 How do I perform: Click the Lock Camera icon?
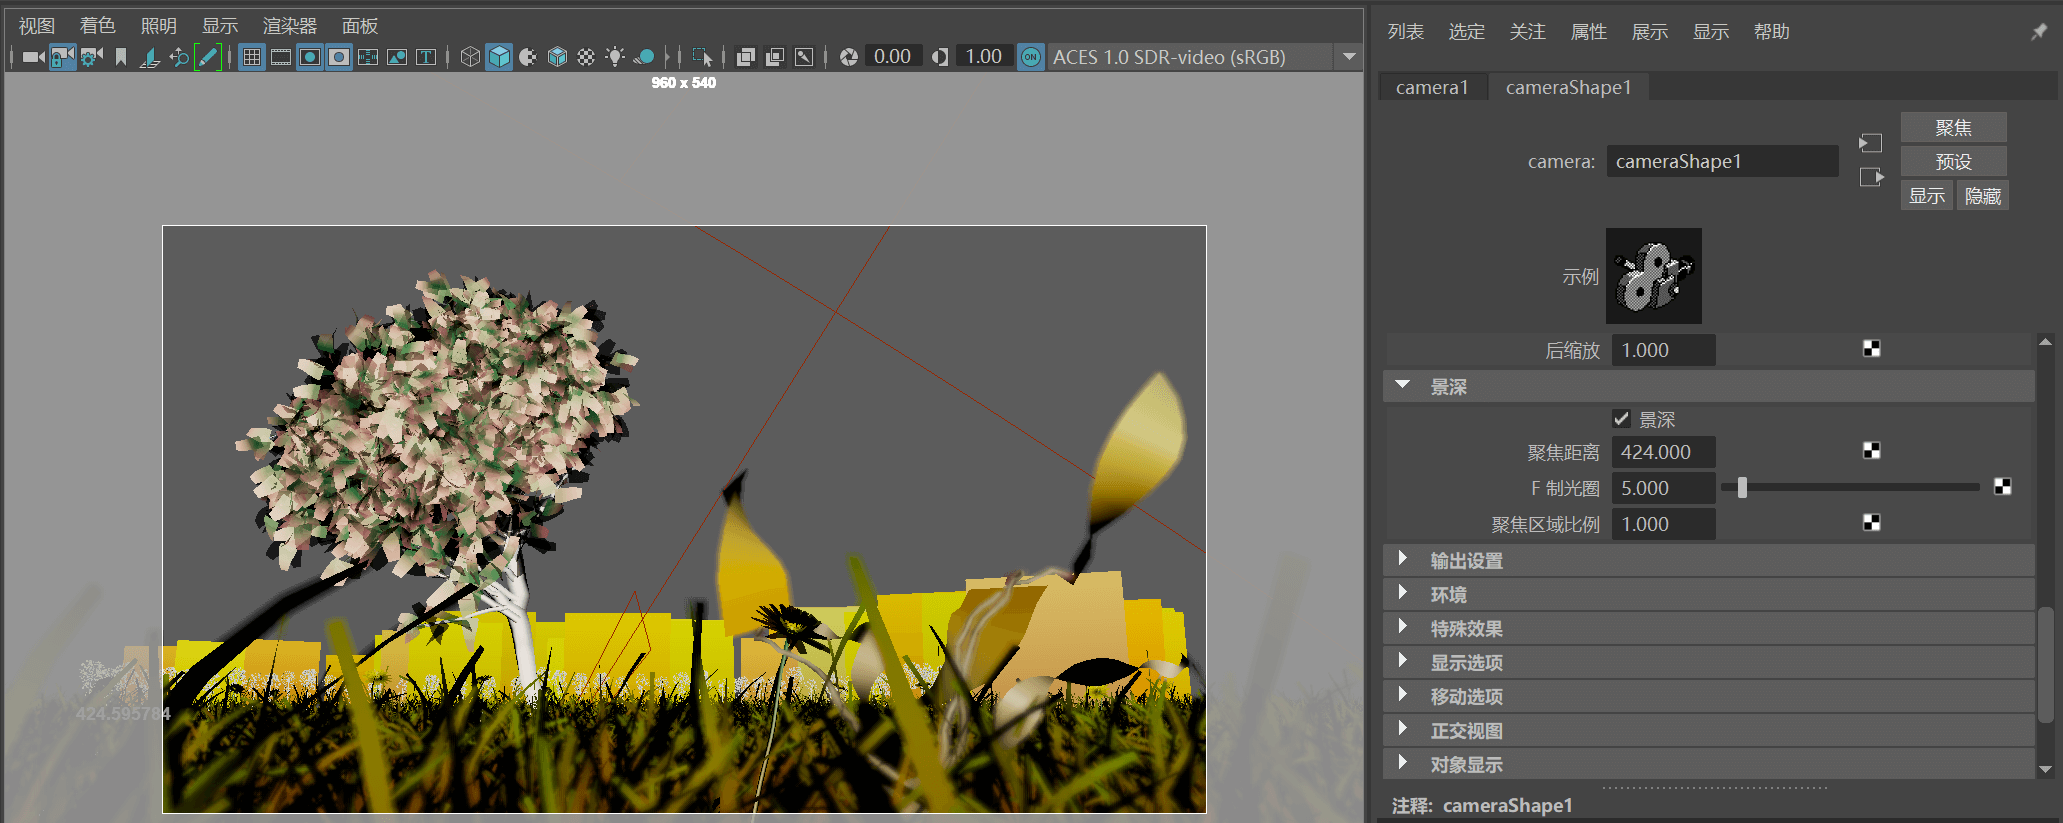[63, 57]
